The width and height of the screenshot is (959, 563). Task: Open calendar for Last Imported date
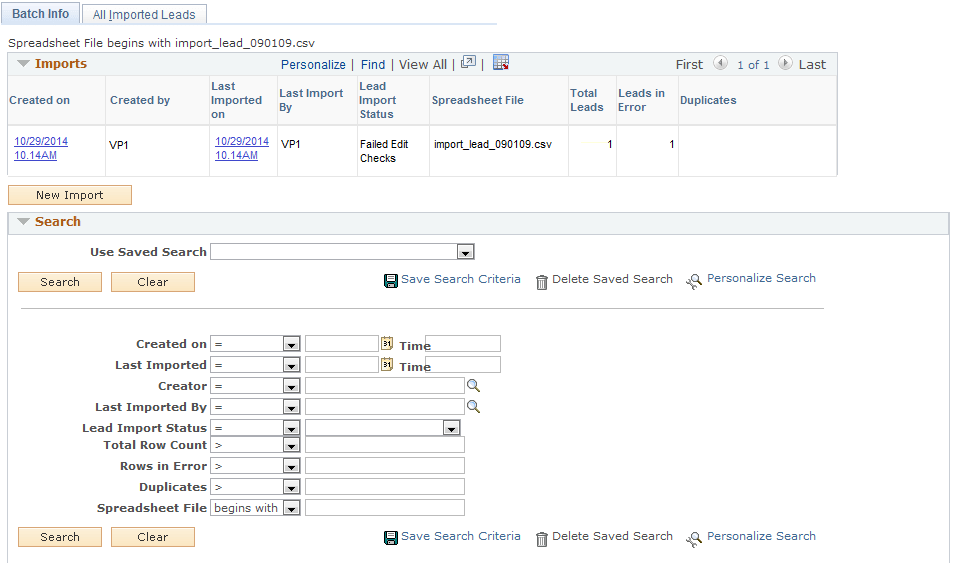(x=387, y=365)
